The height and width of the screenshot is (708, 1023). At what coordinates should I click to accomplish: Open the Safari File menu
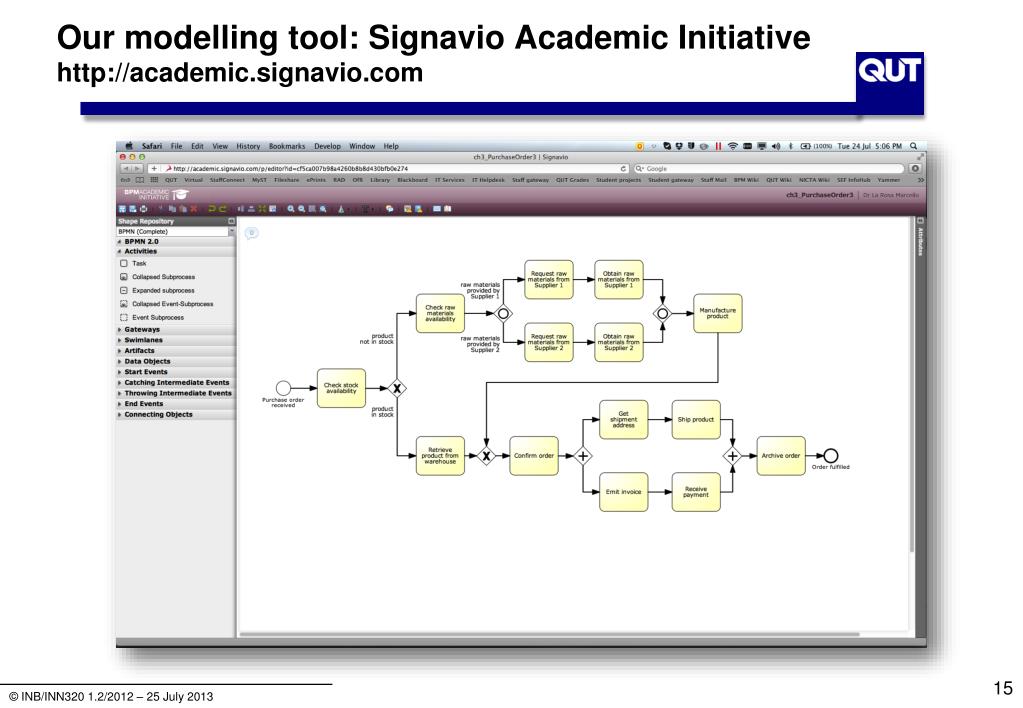(176, 146)
